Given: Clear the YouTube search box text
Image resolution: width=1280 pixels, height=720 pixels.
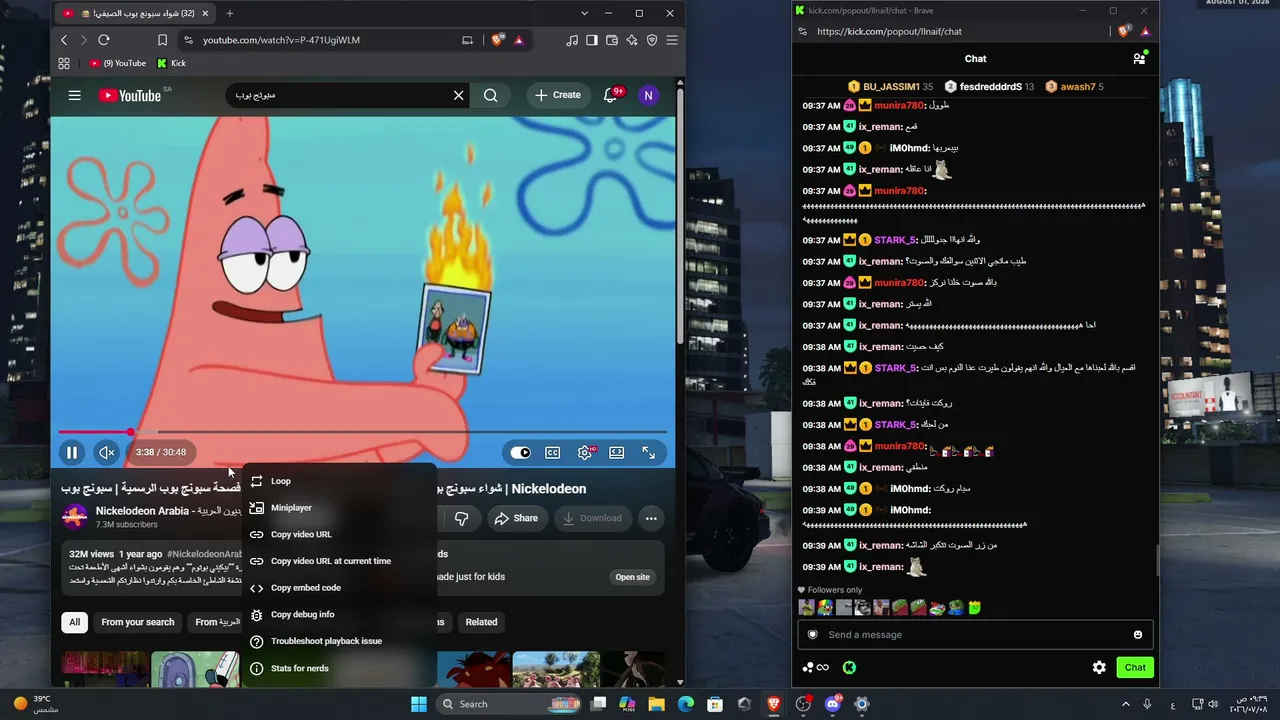Looking at the screenshot, I should point(458,95).
